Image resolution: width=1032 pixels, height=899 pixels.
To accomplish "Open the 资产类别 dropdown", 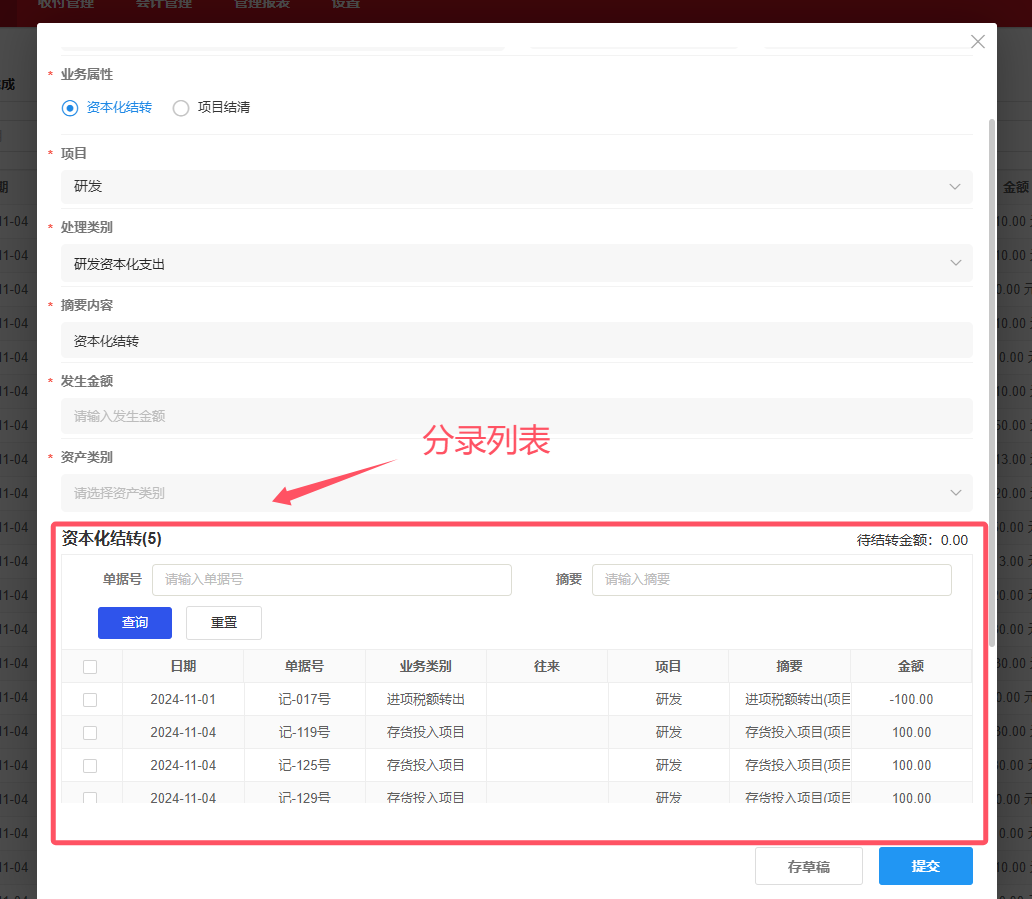I will 516,493.
